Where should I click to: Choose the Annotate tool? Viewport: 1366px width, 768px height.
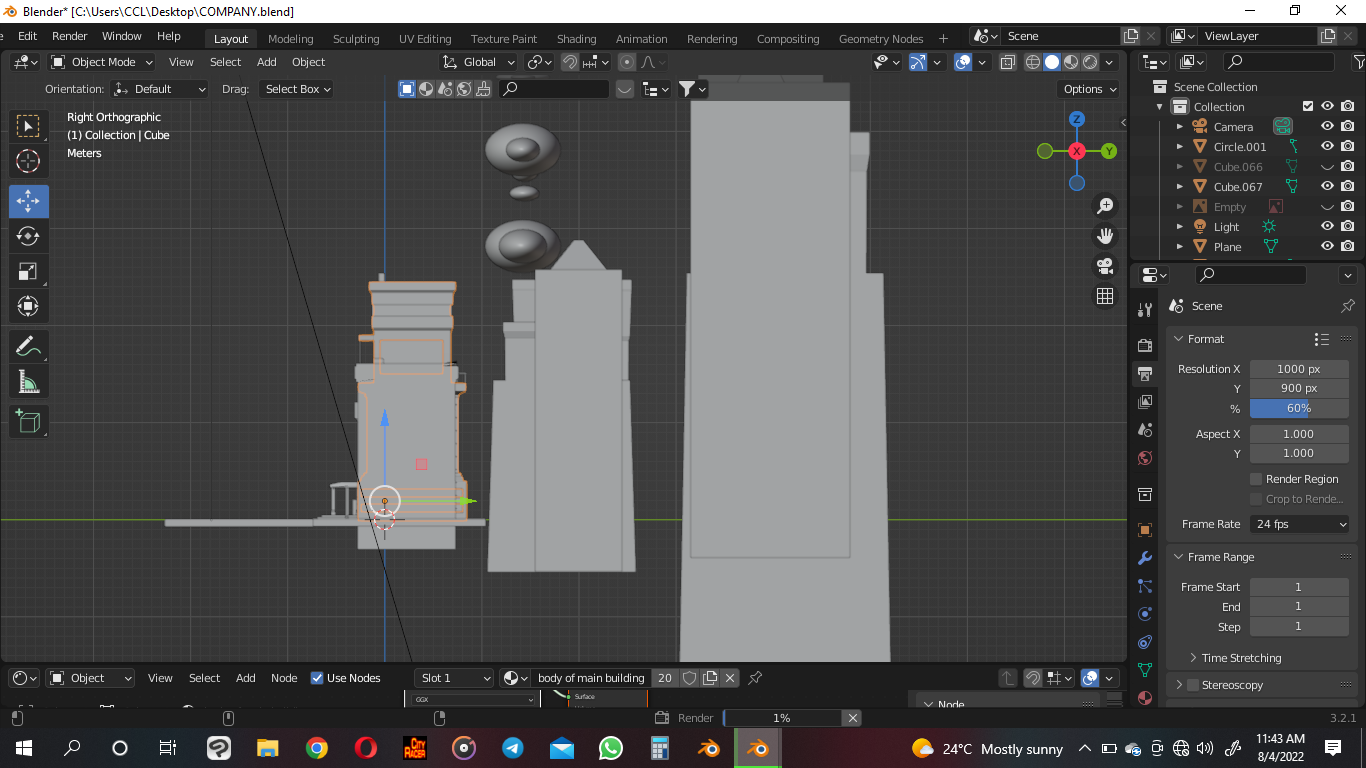coord(28,347)
